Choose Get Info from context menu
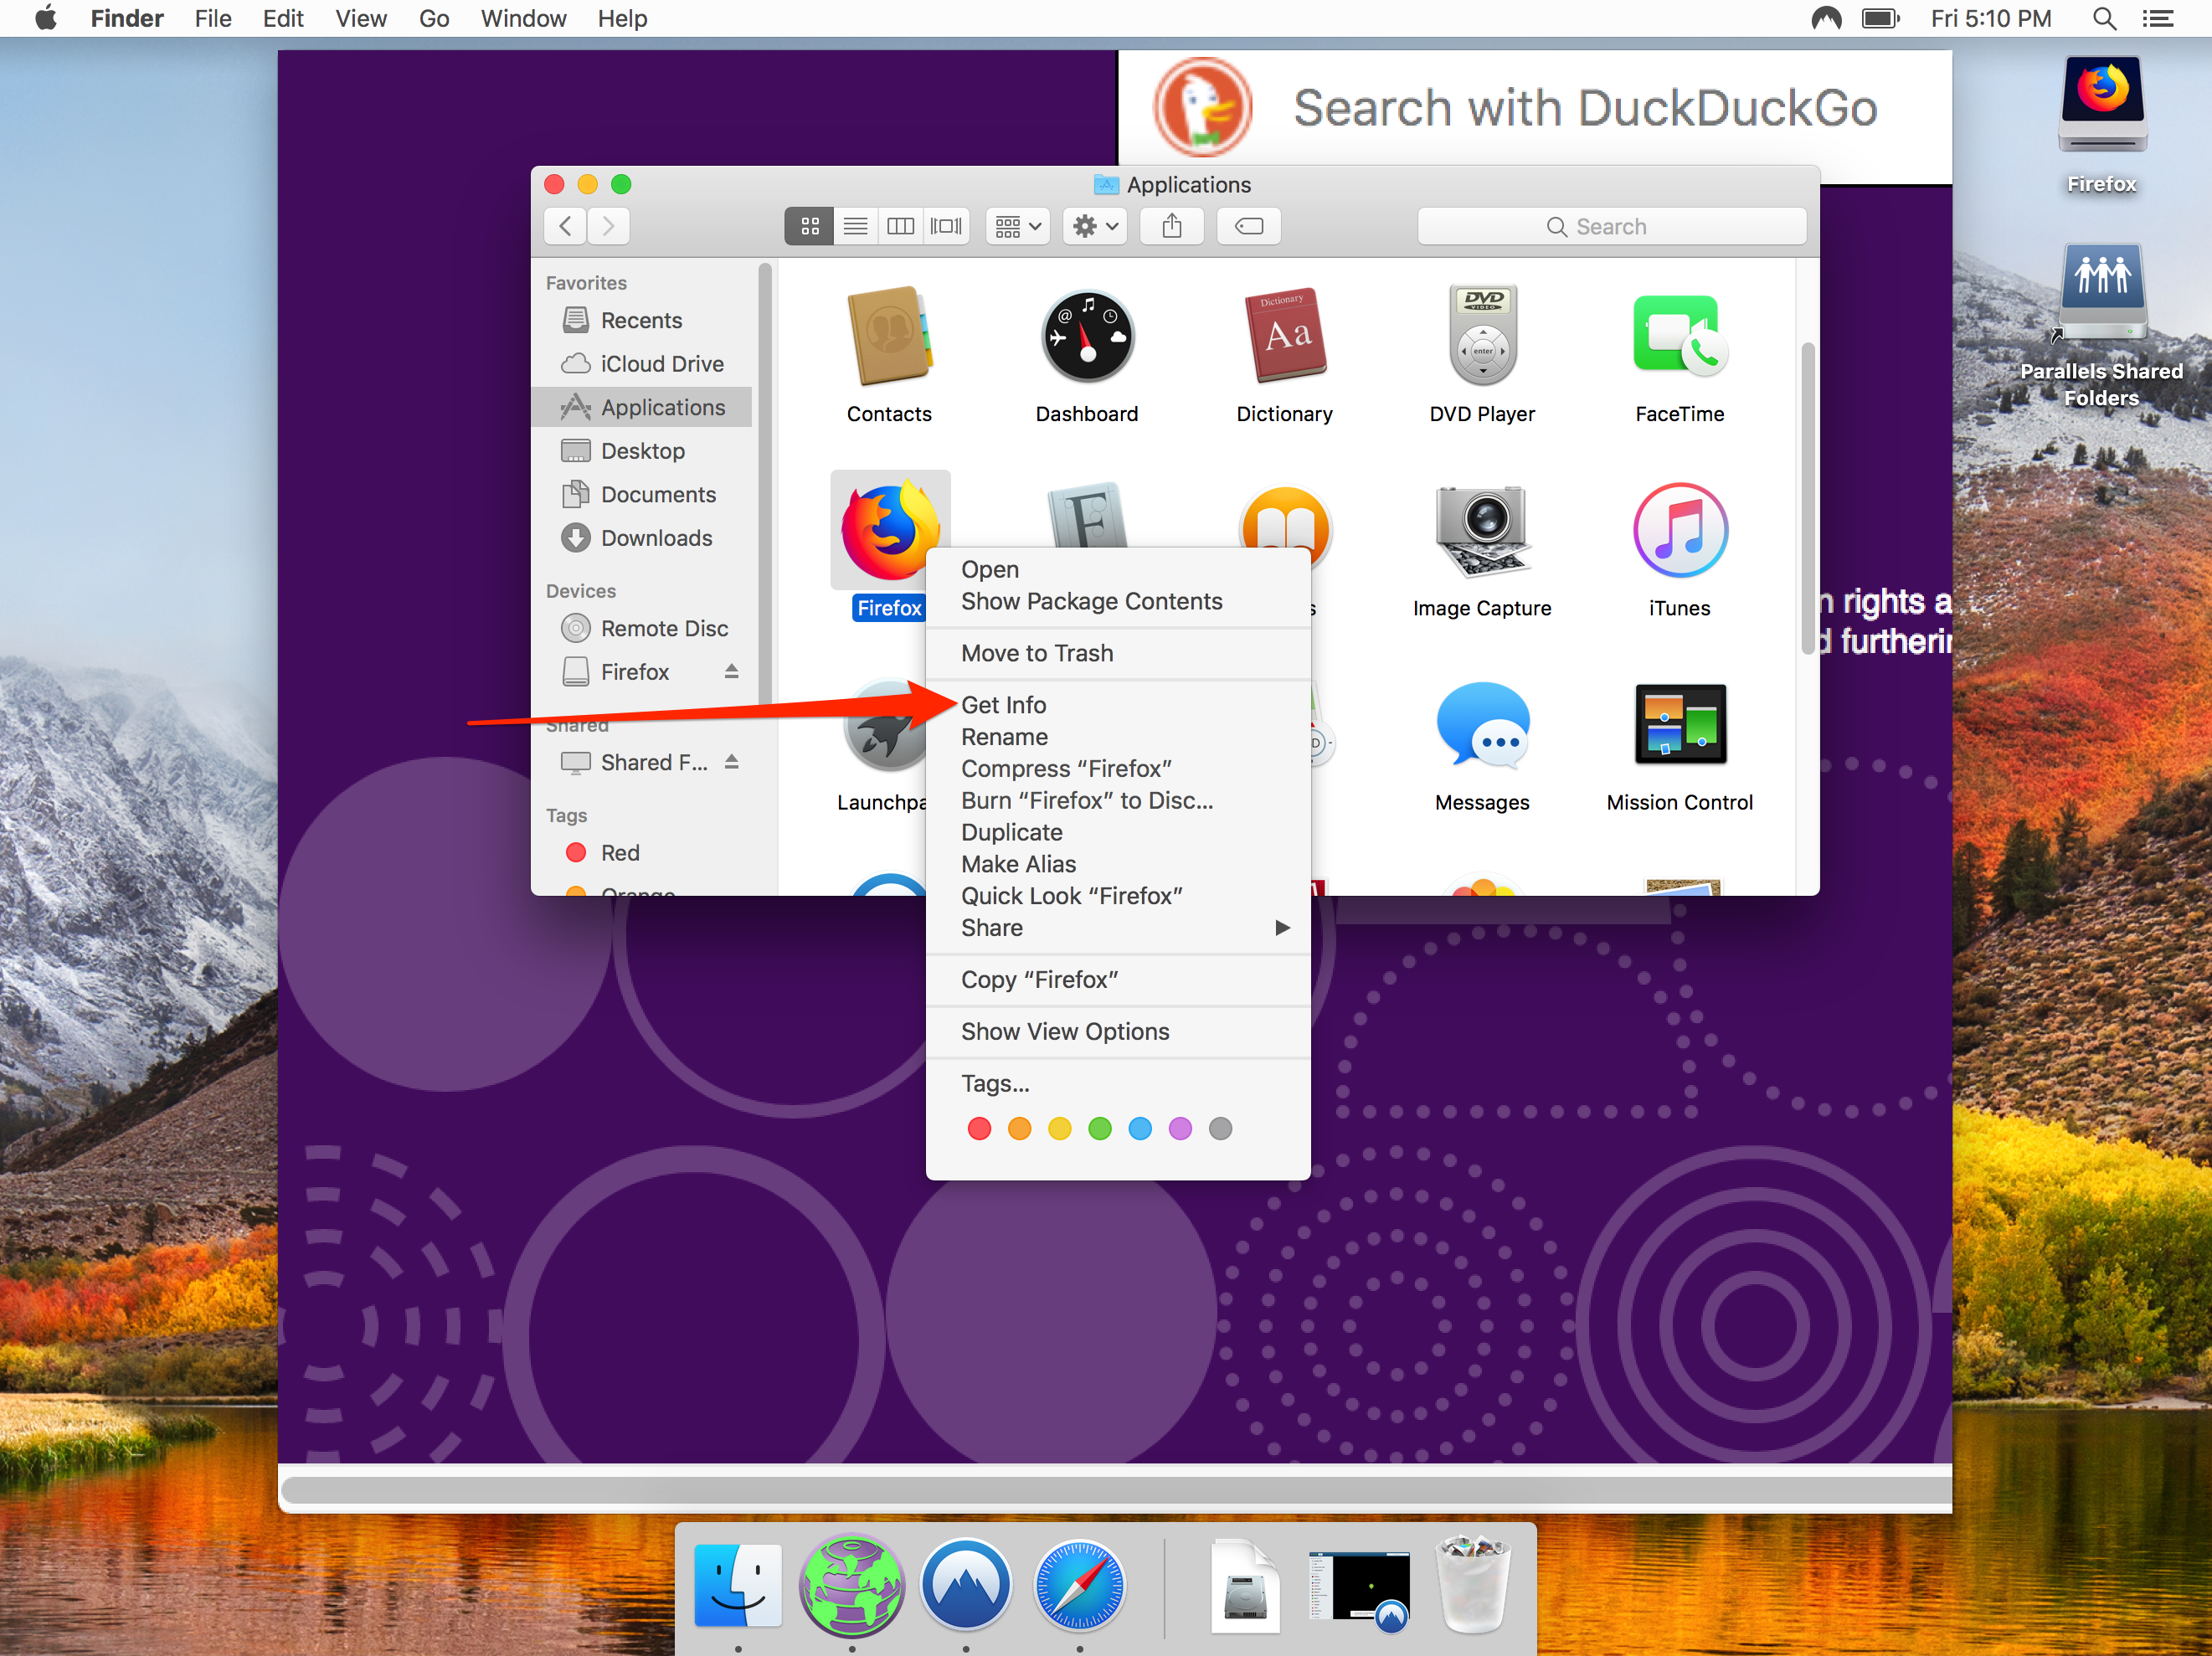Viewport: 2212px width, 1656px height. [1118, 705]
